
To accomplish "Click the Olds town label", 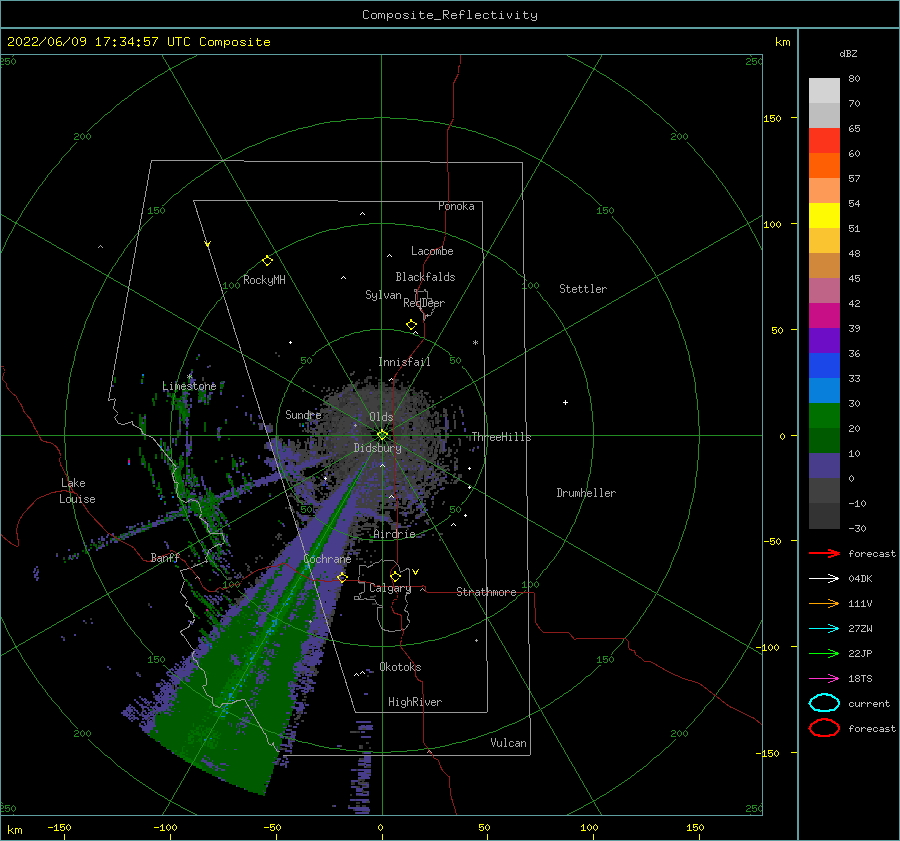I will pos(381,417).
